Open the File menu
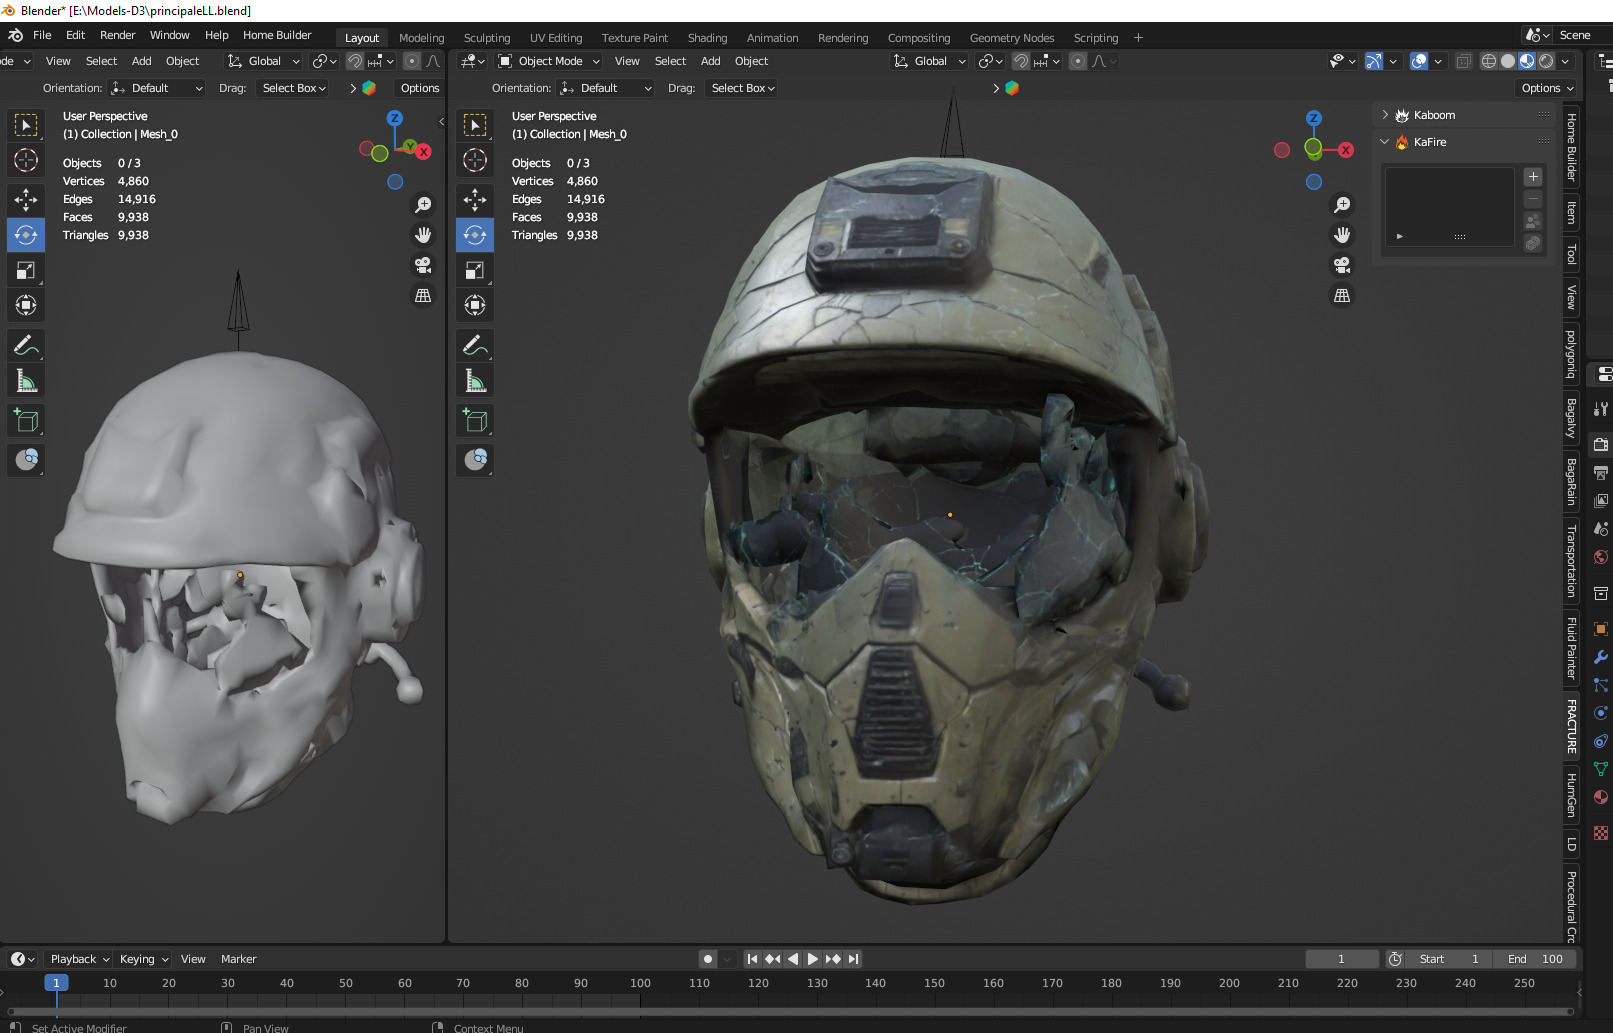This screenshot has width=1613, height=1033. pyautogui.click(x=42, y=35)
